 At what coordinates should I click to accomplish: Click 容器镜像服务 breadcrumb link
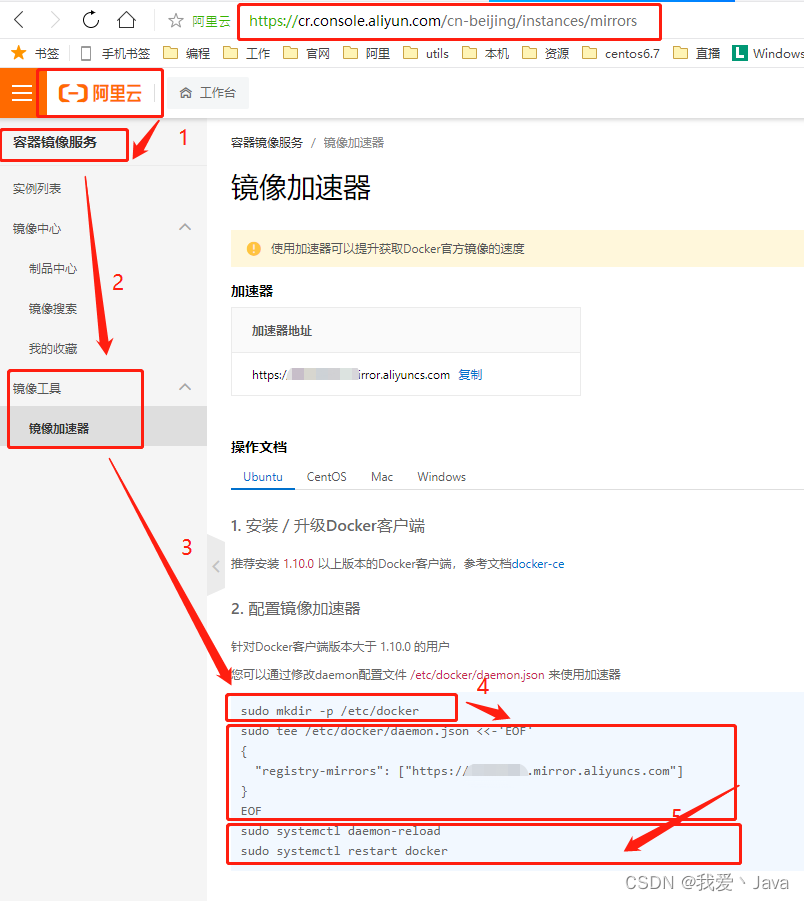coord(267,143)
